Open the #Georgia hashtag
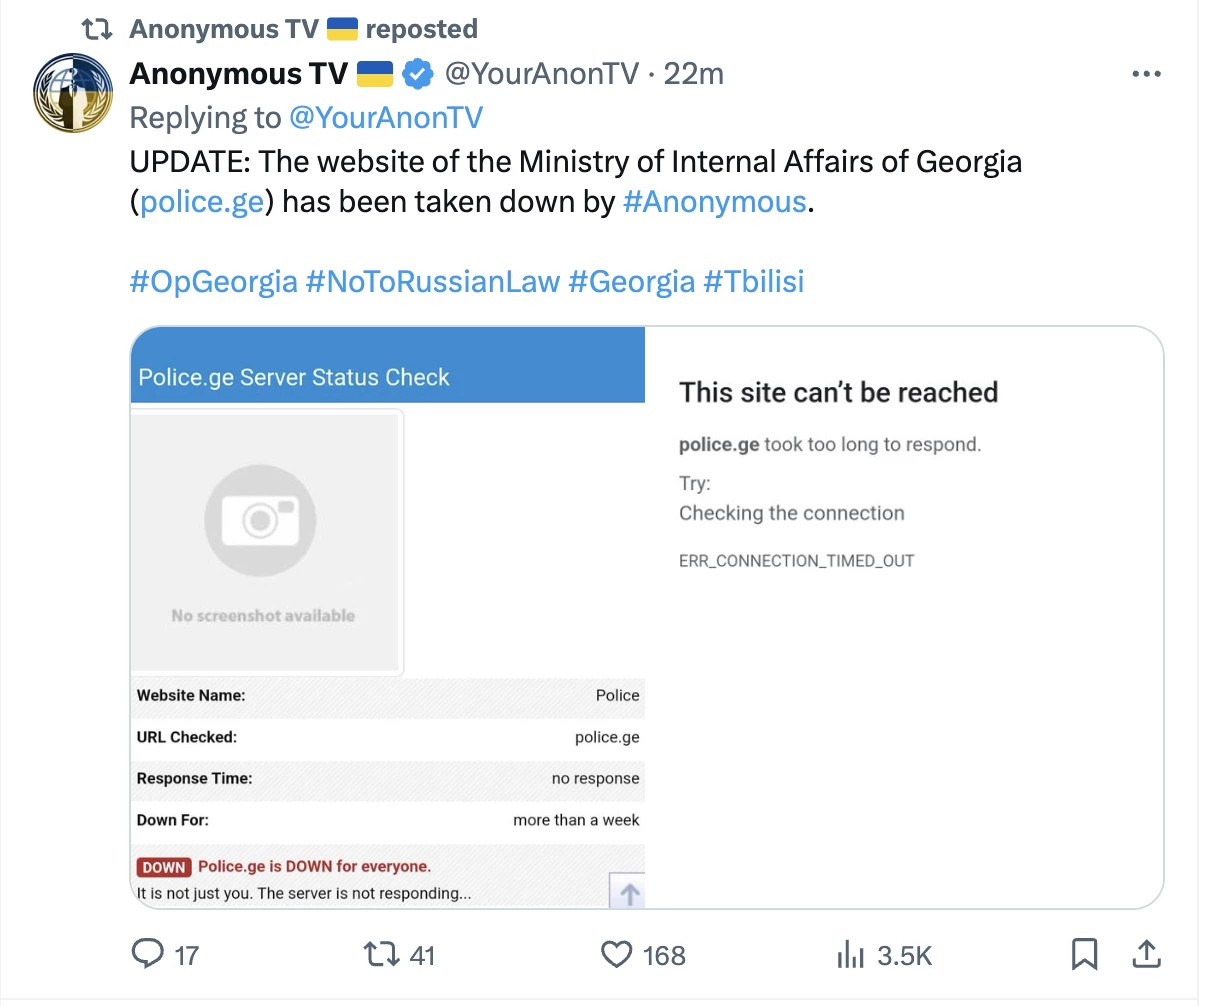Image resolution: width=1220 pixels, height=1006 pixels. (631, 282)
